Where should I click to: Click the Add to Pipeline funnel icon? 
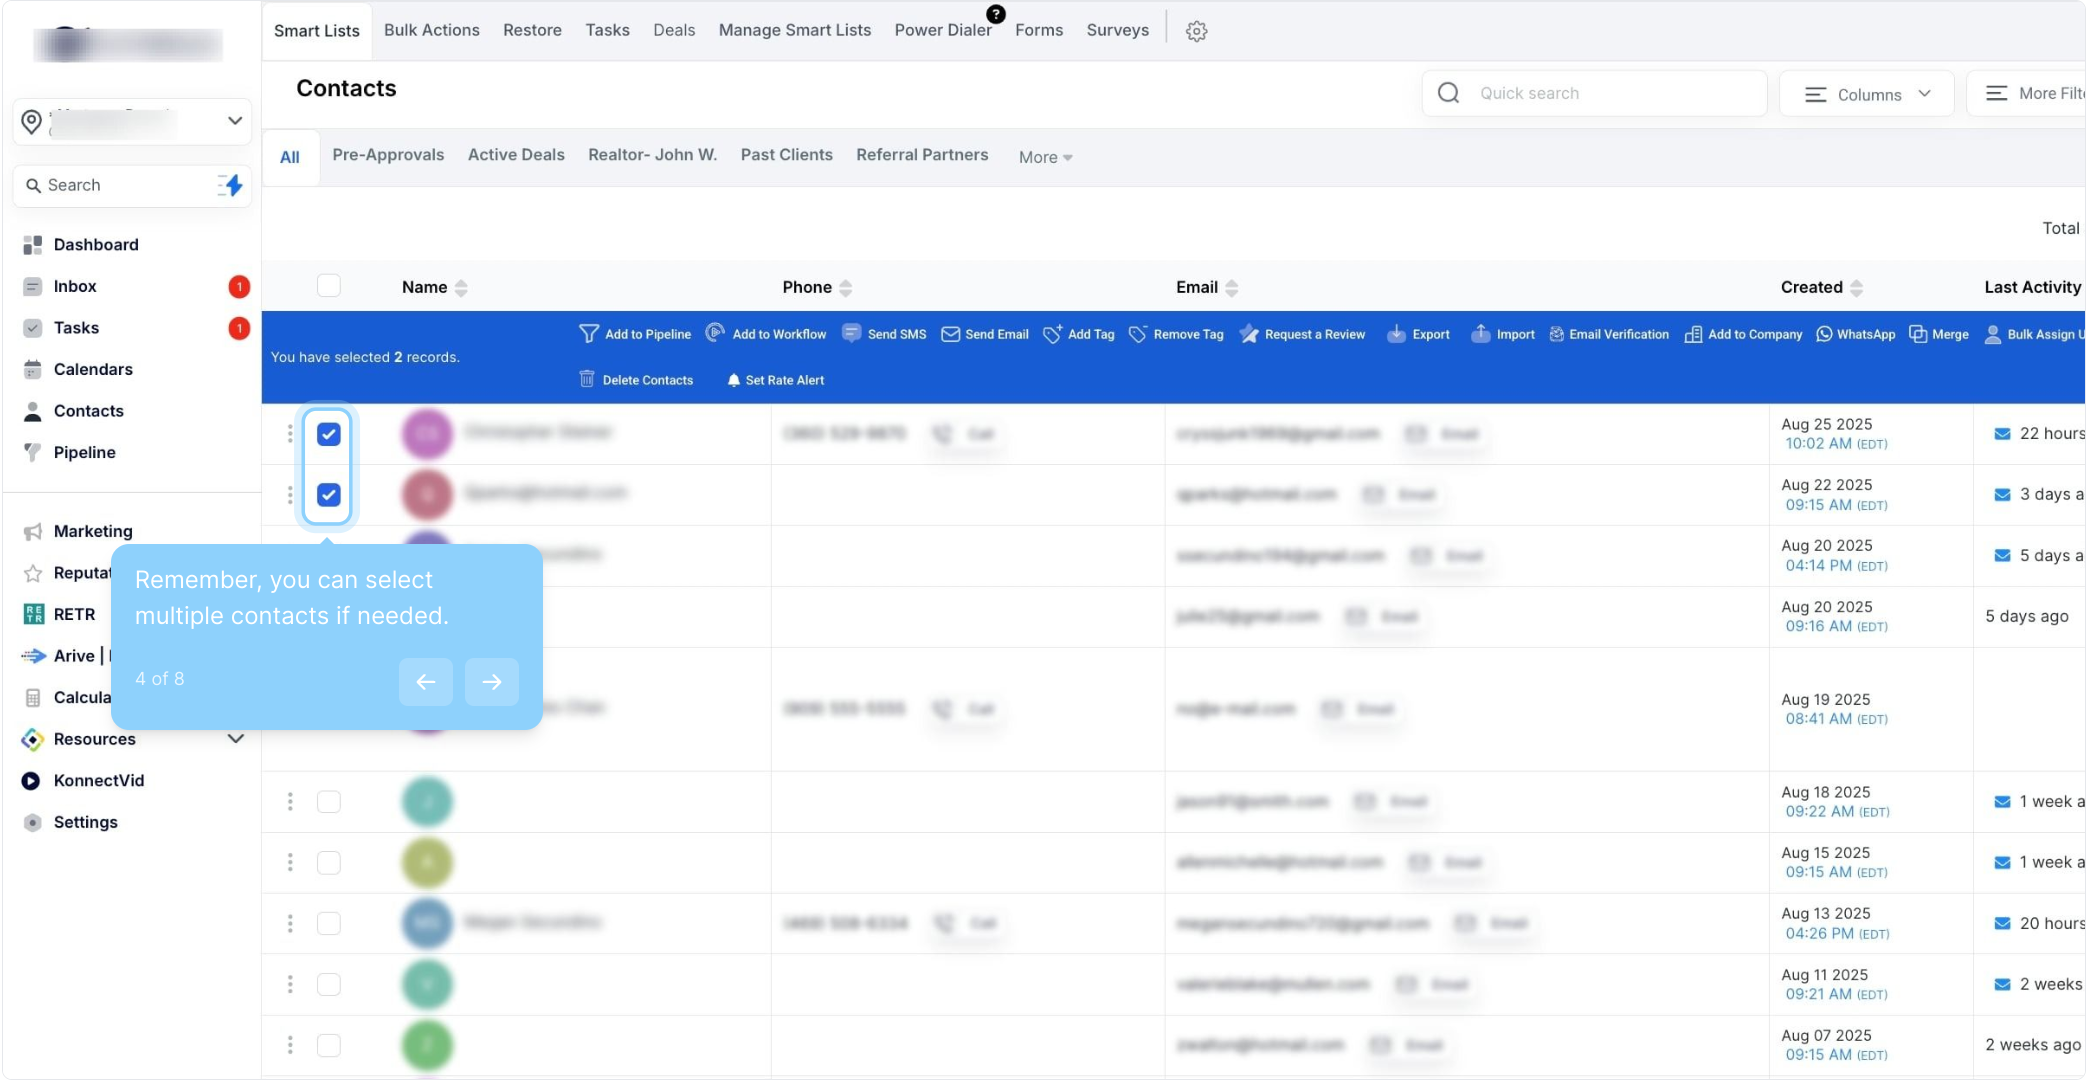point(589,334)
